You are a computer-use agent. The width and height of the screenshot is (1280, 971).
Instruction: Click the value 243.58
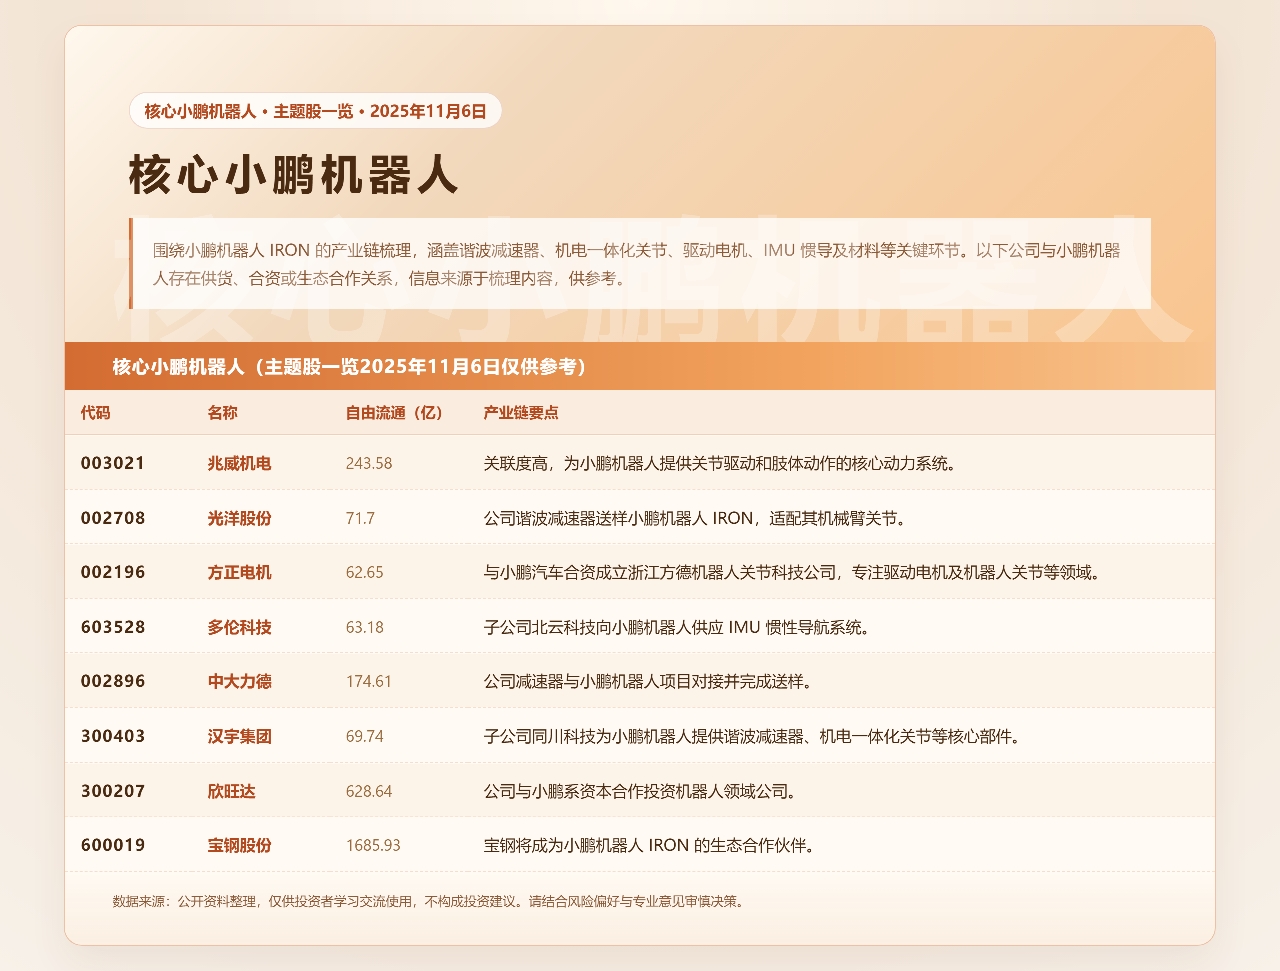(369, 463)
